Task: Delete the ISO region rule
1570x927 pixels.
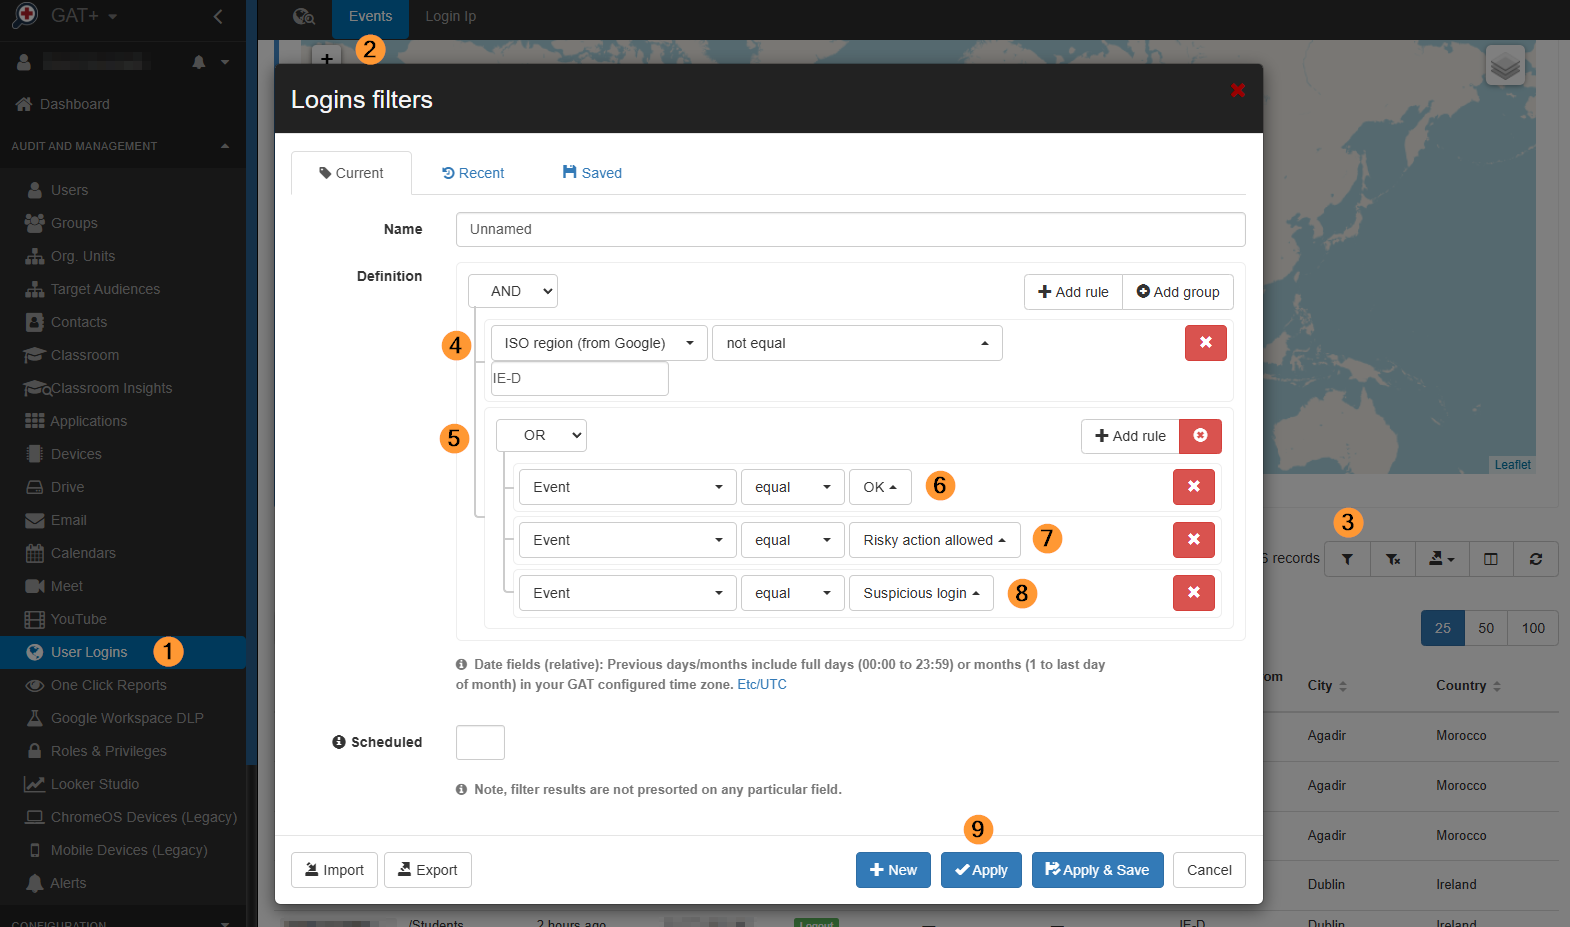Action: (x=1206, y=343)
